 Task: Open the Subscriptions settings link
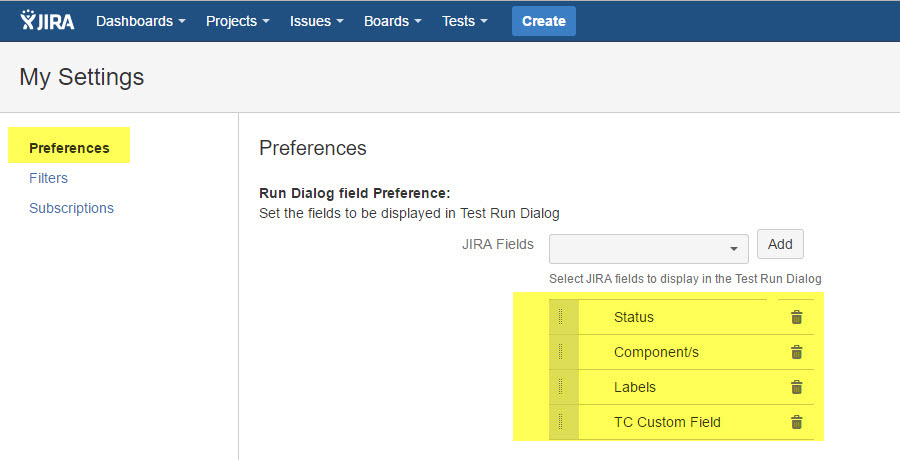(x=71, y=208)
